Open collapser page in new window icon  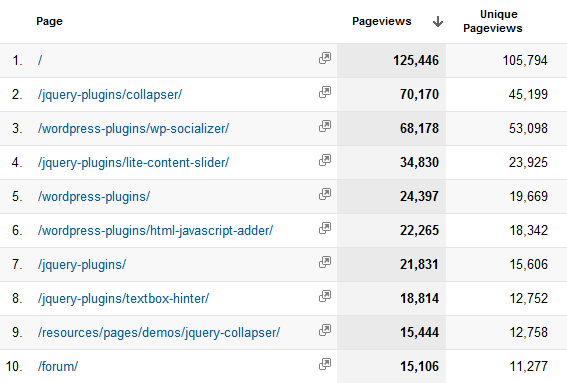point(325,92)
